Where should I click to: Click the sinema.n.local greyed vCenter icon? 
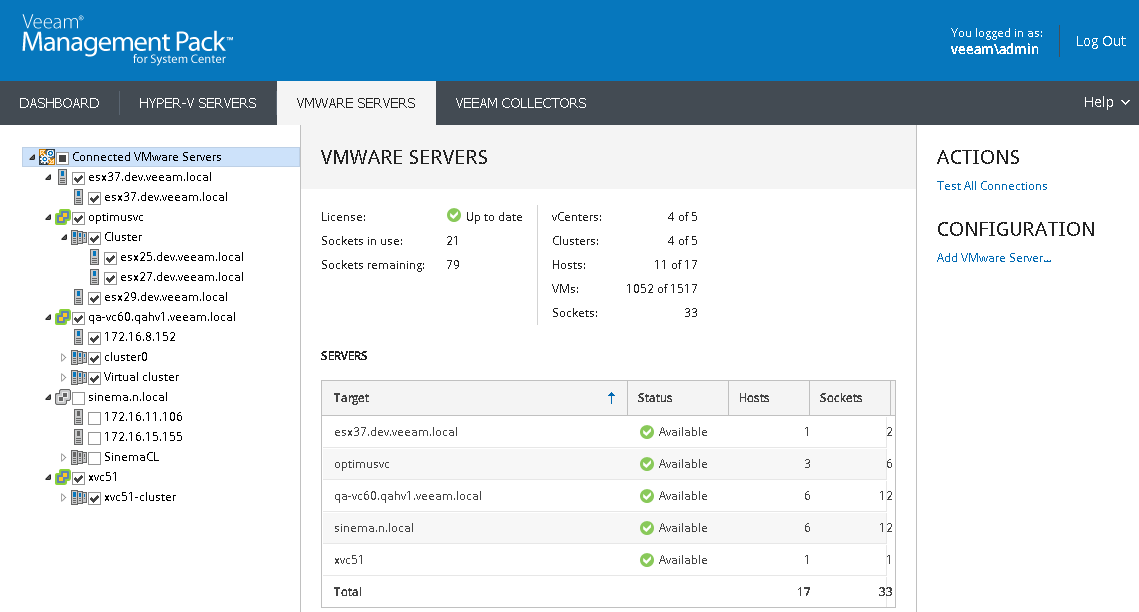(62, 397)
